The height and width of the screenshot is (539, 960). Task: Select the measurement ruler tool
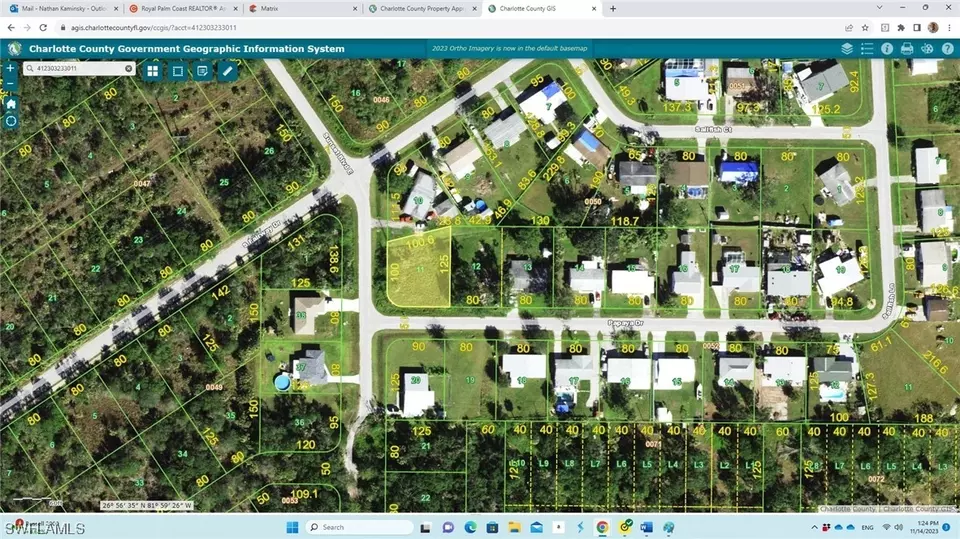227,71
